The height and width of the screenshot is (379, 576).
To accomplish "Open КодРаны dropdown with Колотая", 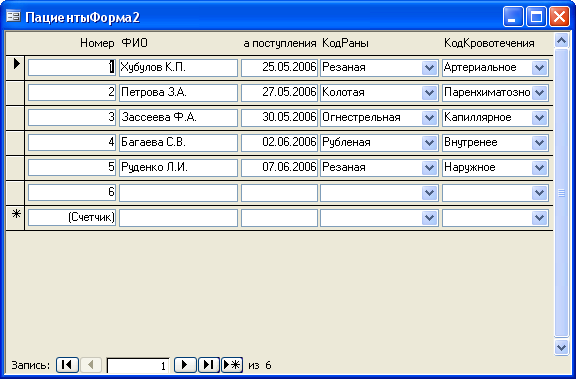I will tap(429, 93).
